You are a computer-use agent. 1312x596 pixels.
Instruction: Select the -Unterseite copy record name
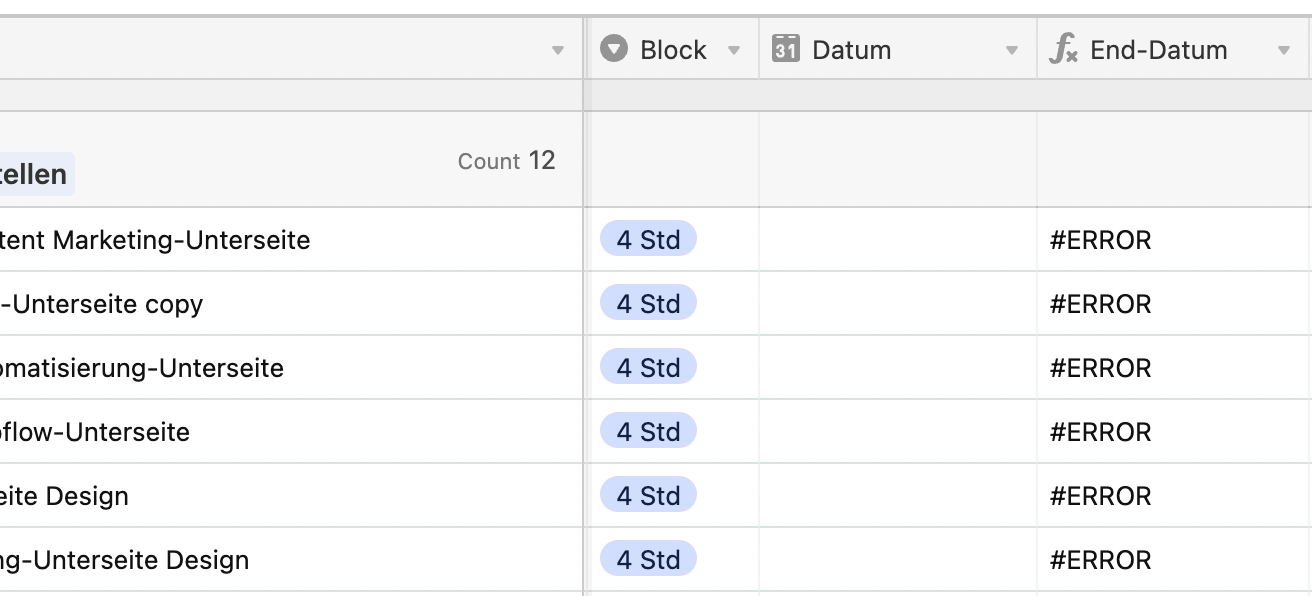[x=101, y=304]
